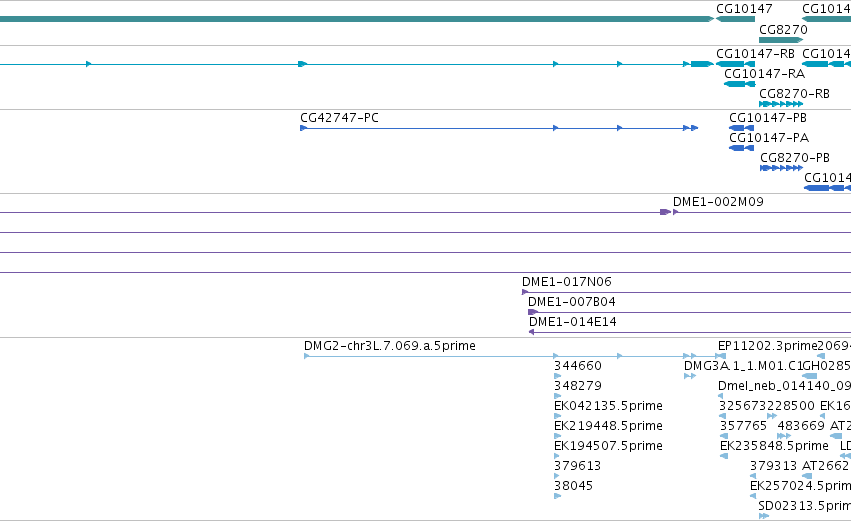Select the 483669 feature label
The image size is (851, 521).
pyautogui.click(x=801, y=426)
